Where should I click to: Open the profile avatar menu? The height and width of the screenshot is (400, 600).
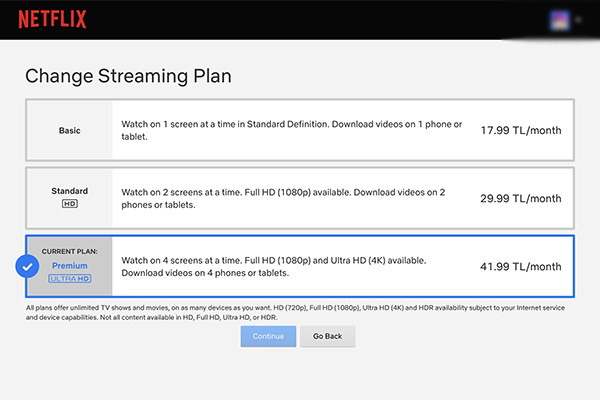tap(560, 19)
